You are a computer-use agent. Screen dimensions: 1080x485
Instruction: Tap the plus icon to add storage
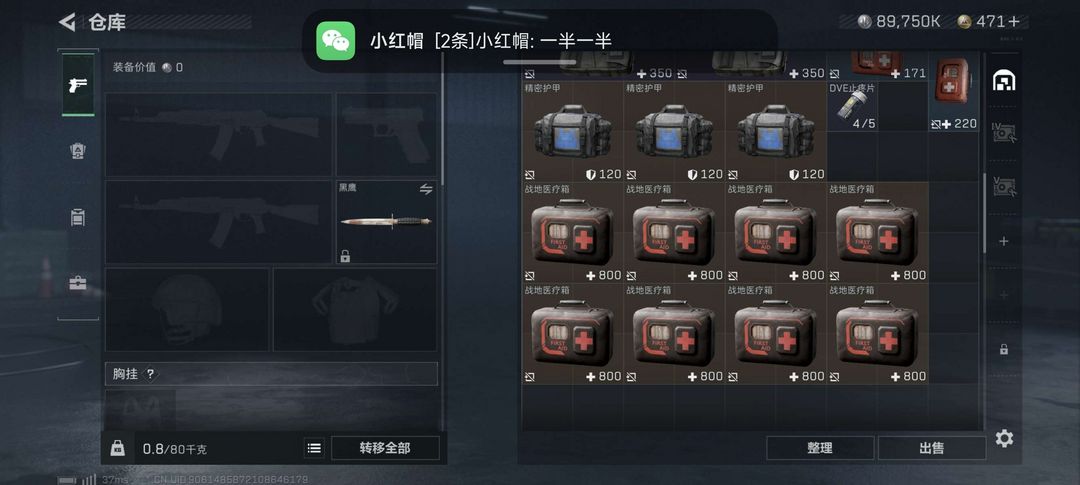click(1004, 241)
